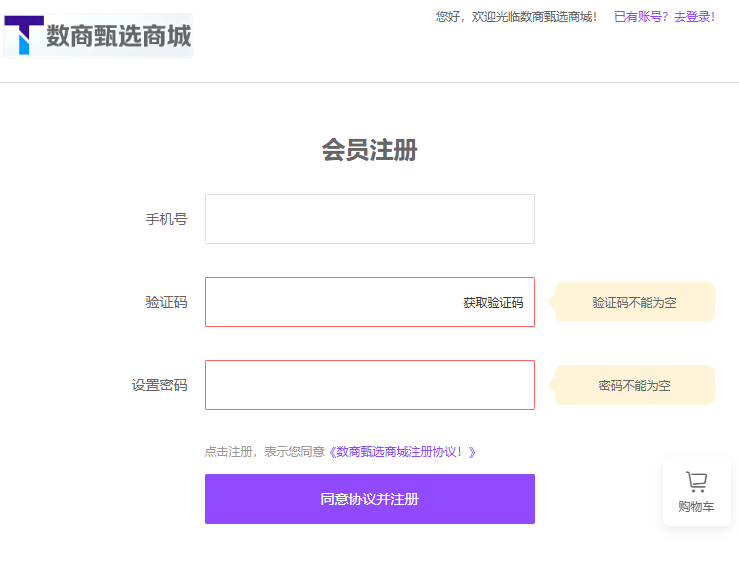
Task: Click the 手机号 label
Action: (x=166, y=219)
